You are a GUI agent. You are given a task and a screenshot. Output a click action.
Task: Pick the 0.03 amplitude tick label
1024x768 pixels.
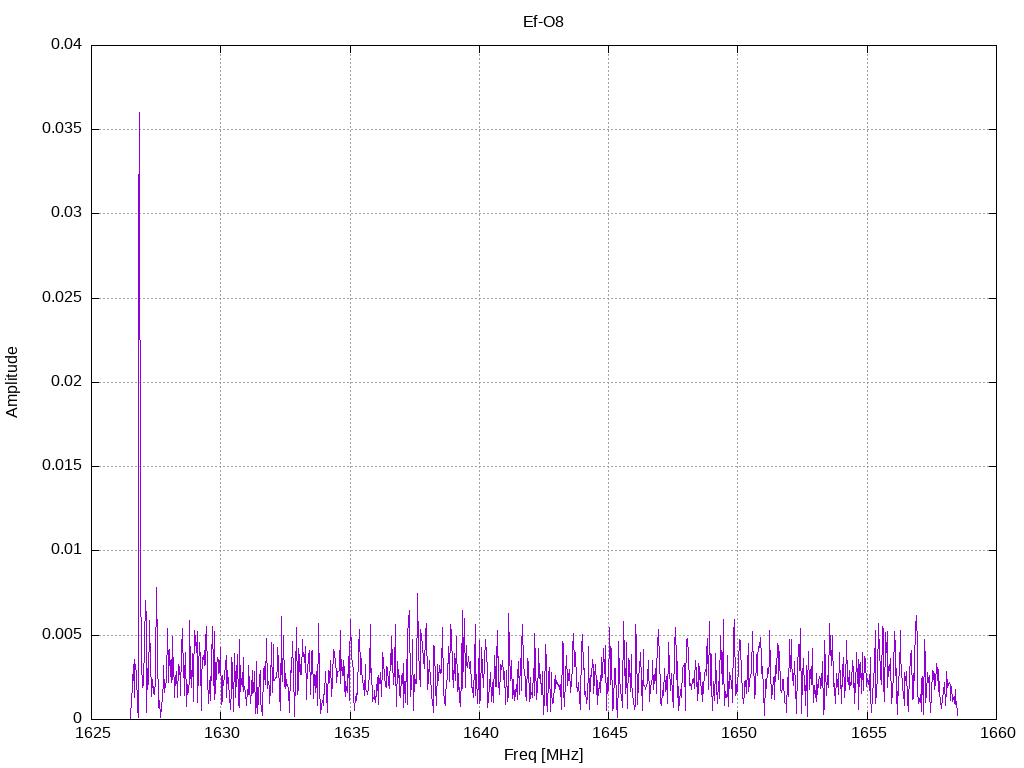66,213
